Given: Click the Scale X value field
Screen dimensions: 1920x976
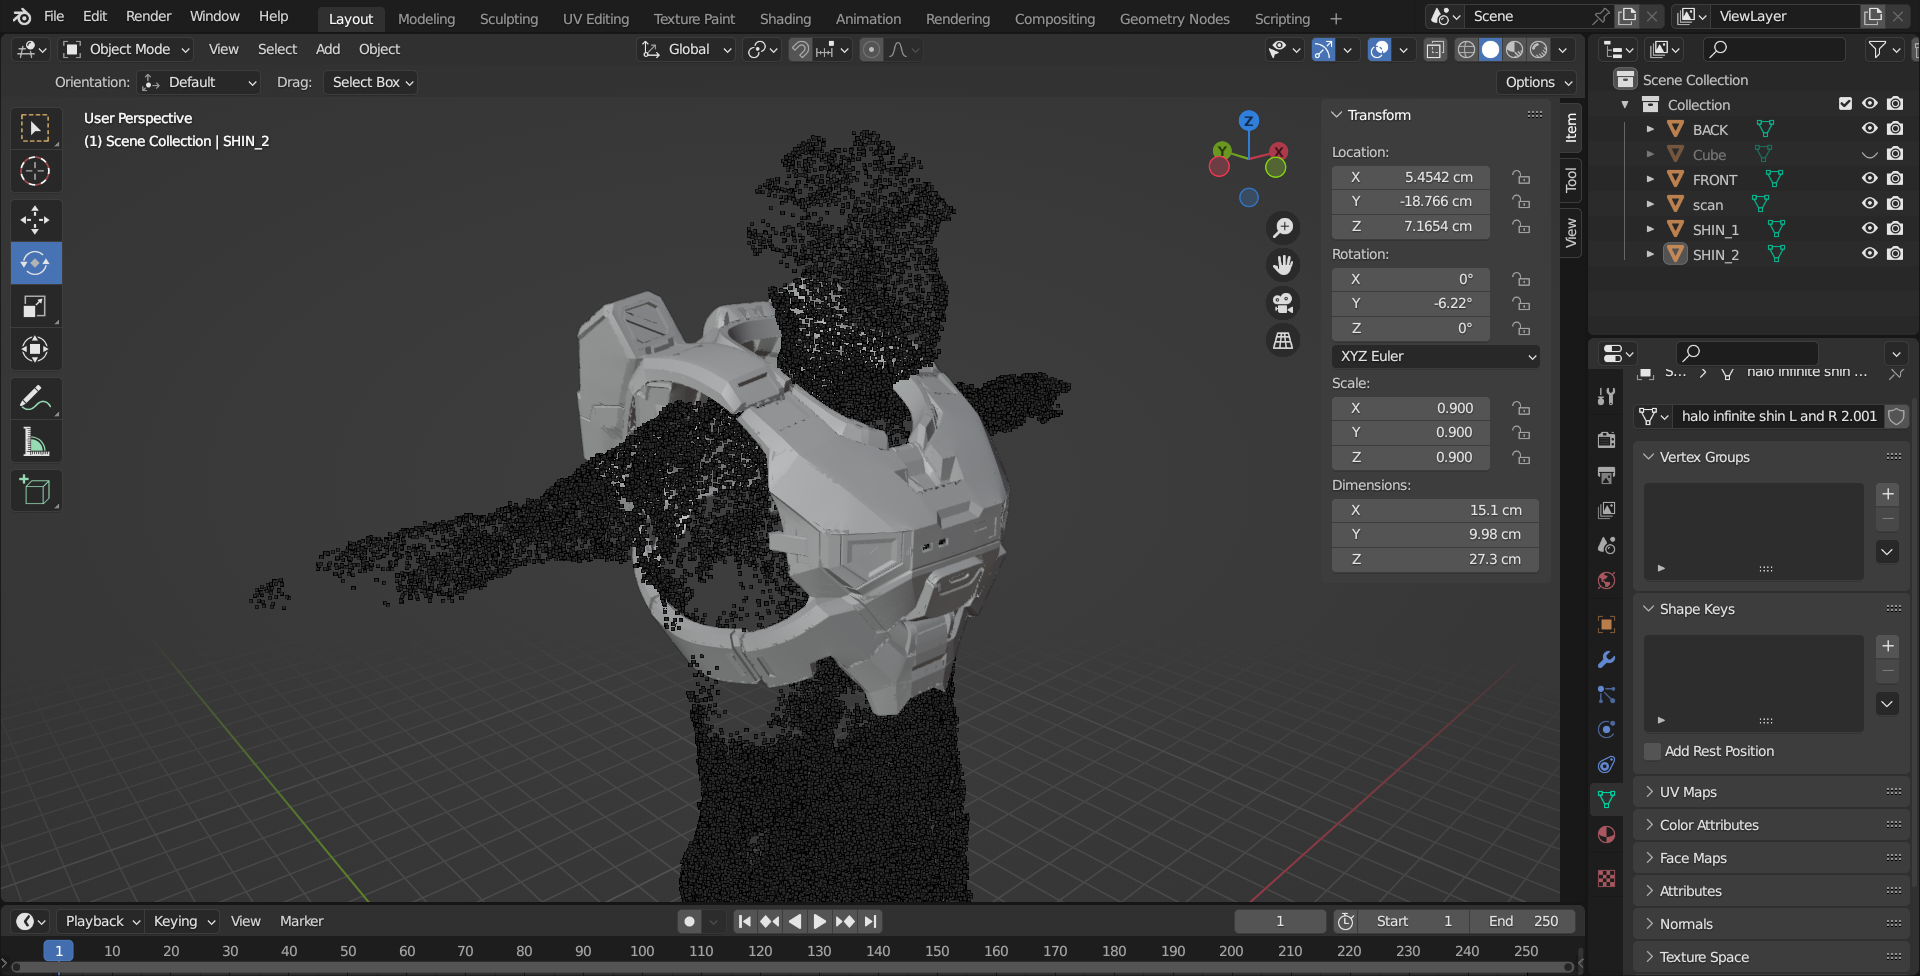Looking at the screenshot, I should tap(1411, 408).
